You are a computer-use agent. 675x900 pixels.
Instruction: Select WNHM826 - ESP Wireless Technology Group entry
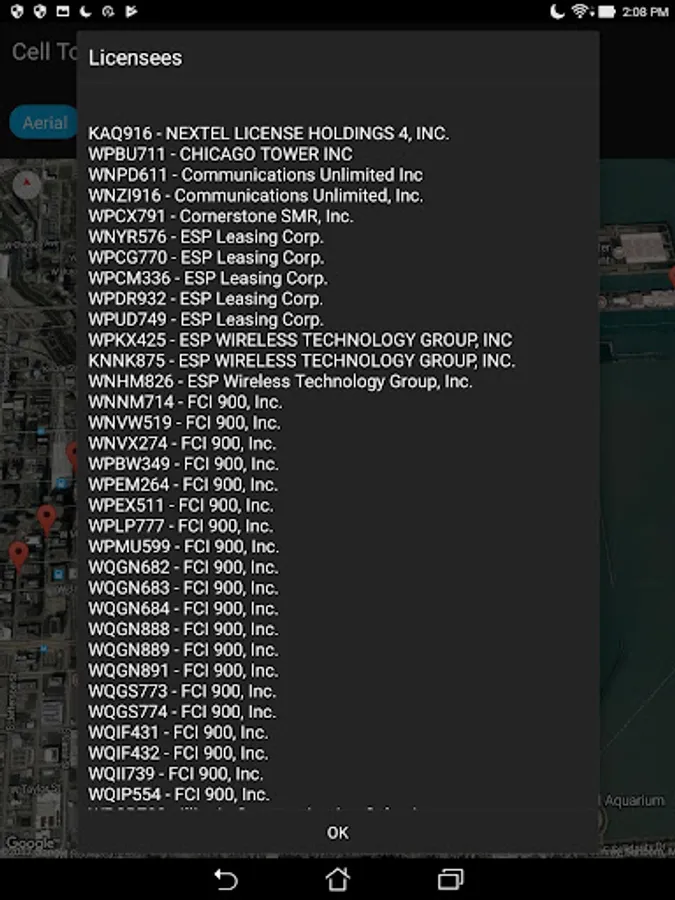point(280,381)
